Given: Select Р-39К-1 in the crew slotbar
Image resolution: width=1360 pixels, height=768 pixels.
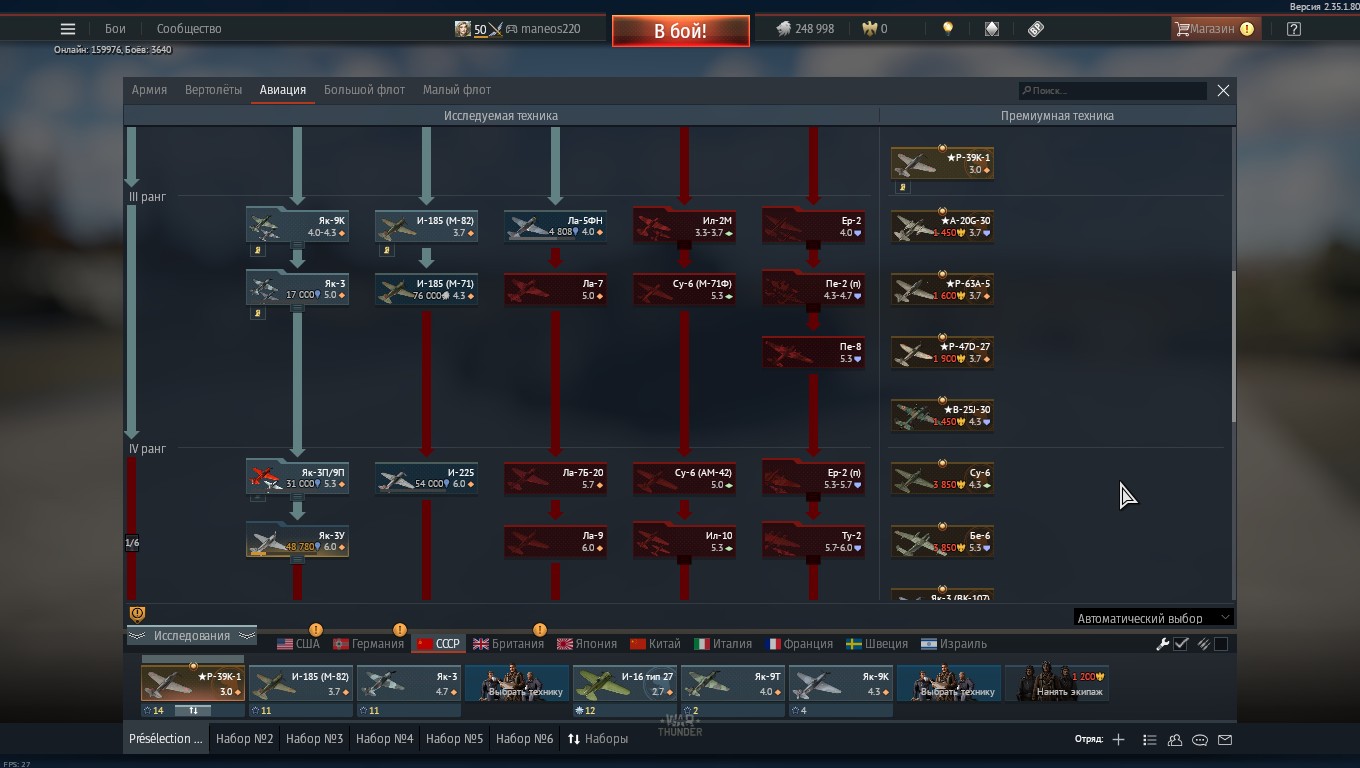Looking at the screenshot, I should point(193,683).
